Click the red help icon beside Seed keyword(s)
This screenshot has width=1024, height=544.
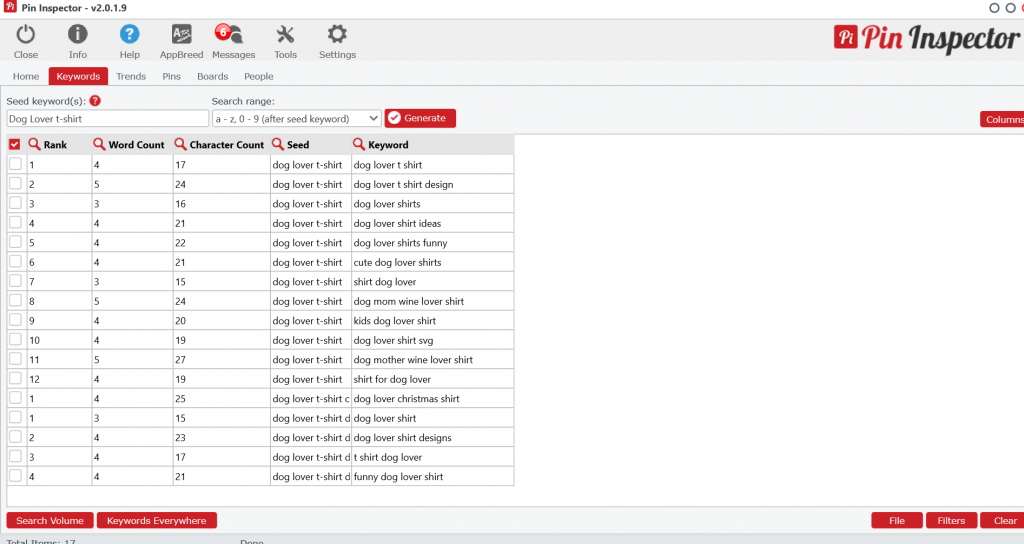coord(95,101)
